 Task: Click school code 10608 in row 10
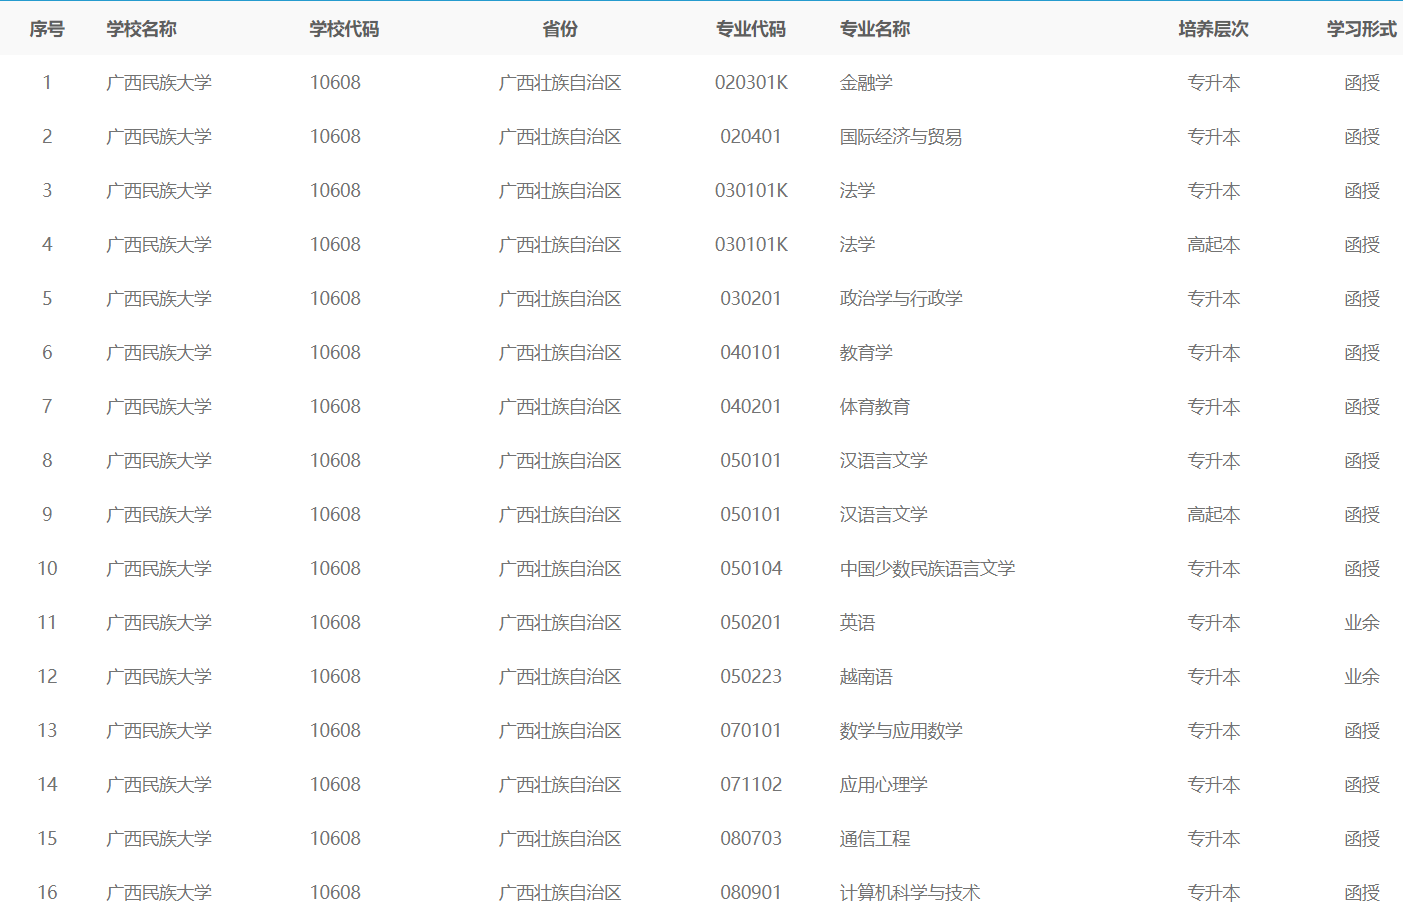335,569
